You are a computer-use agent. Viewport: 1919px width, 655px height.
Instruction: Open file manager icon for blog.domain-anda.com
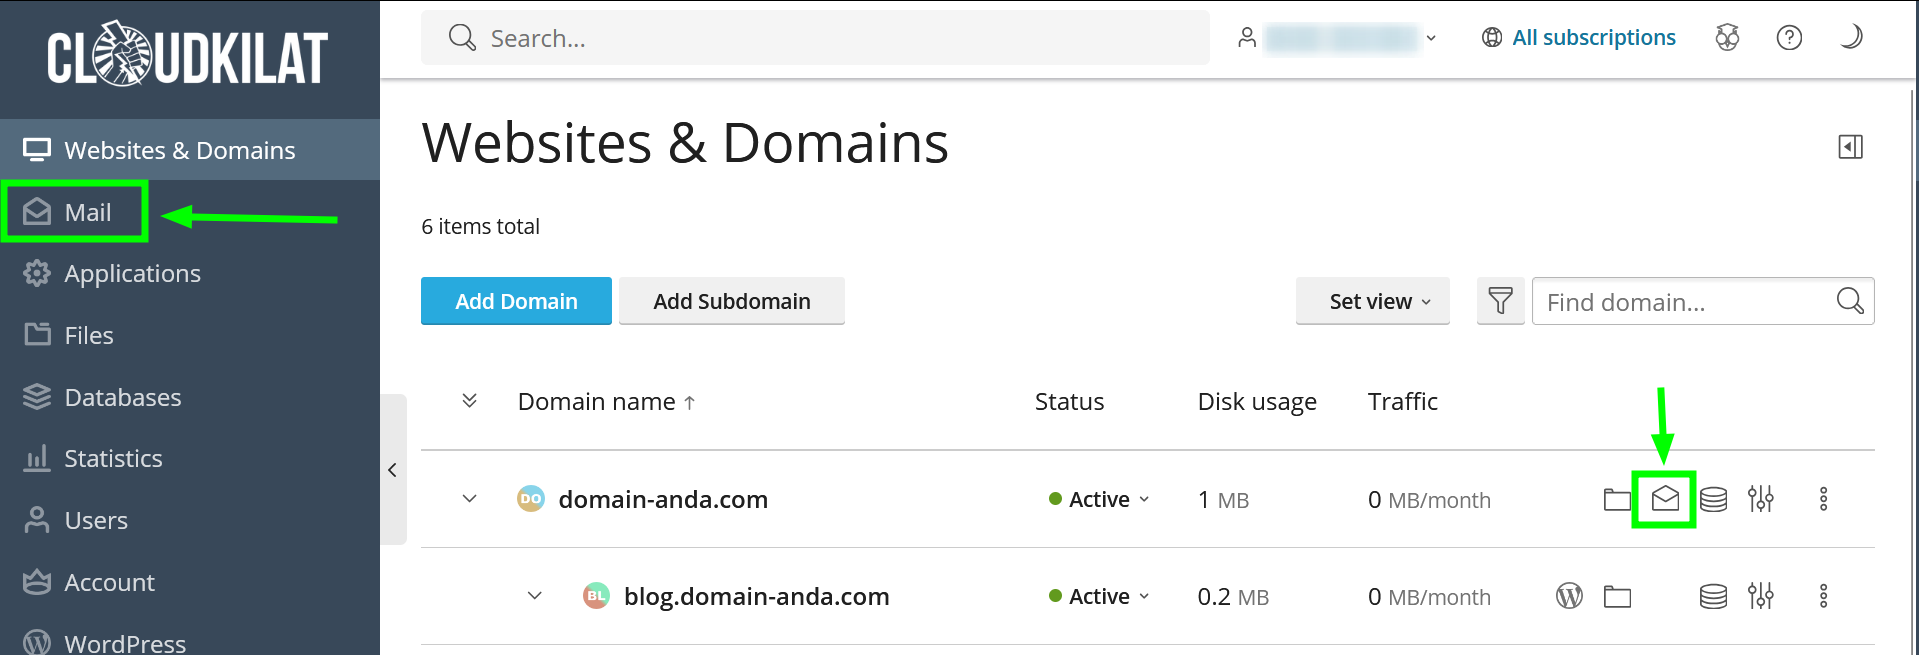1617,597
